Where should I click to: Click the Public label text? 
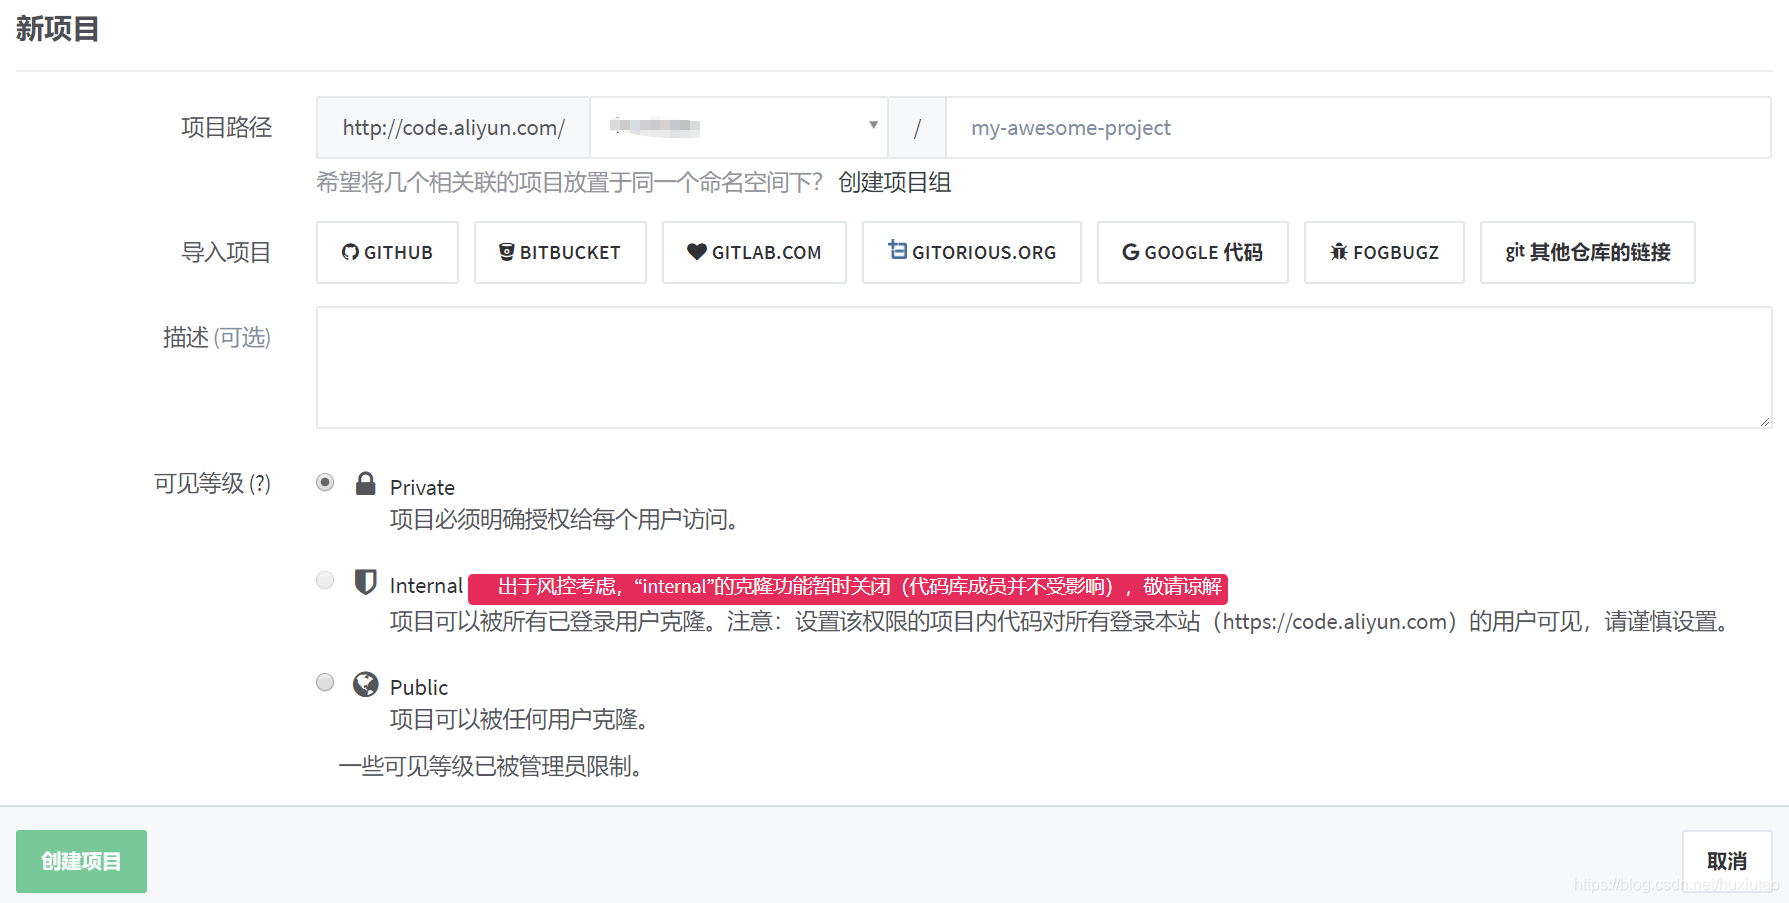pos(419,687)
